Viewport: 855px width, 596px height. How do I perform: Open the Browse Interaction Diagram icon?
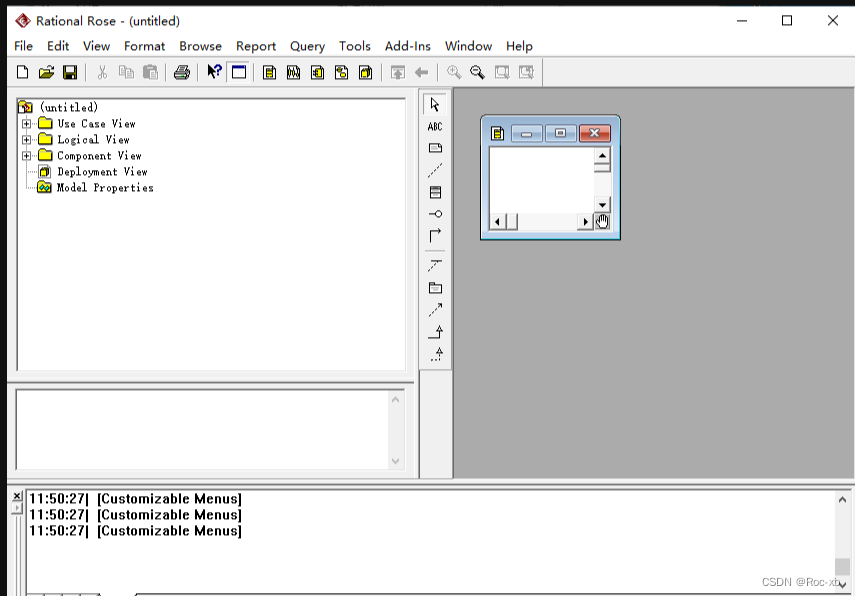pos(293,72)
